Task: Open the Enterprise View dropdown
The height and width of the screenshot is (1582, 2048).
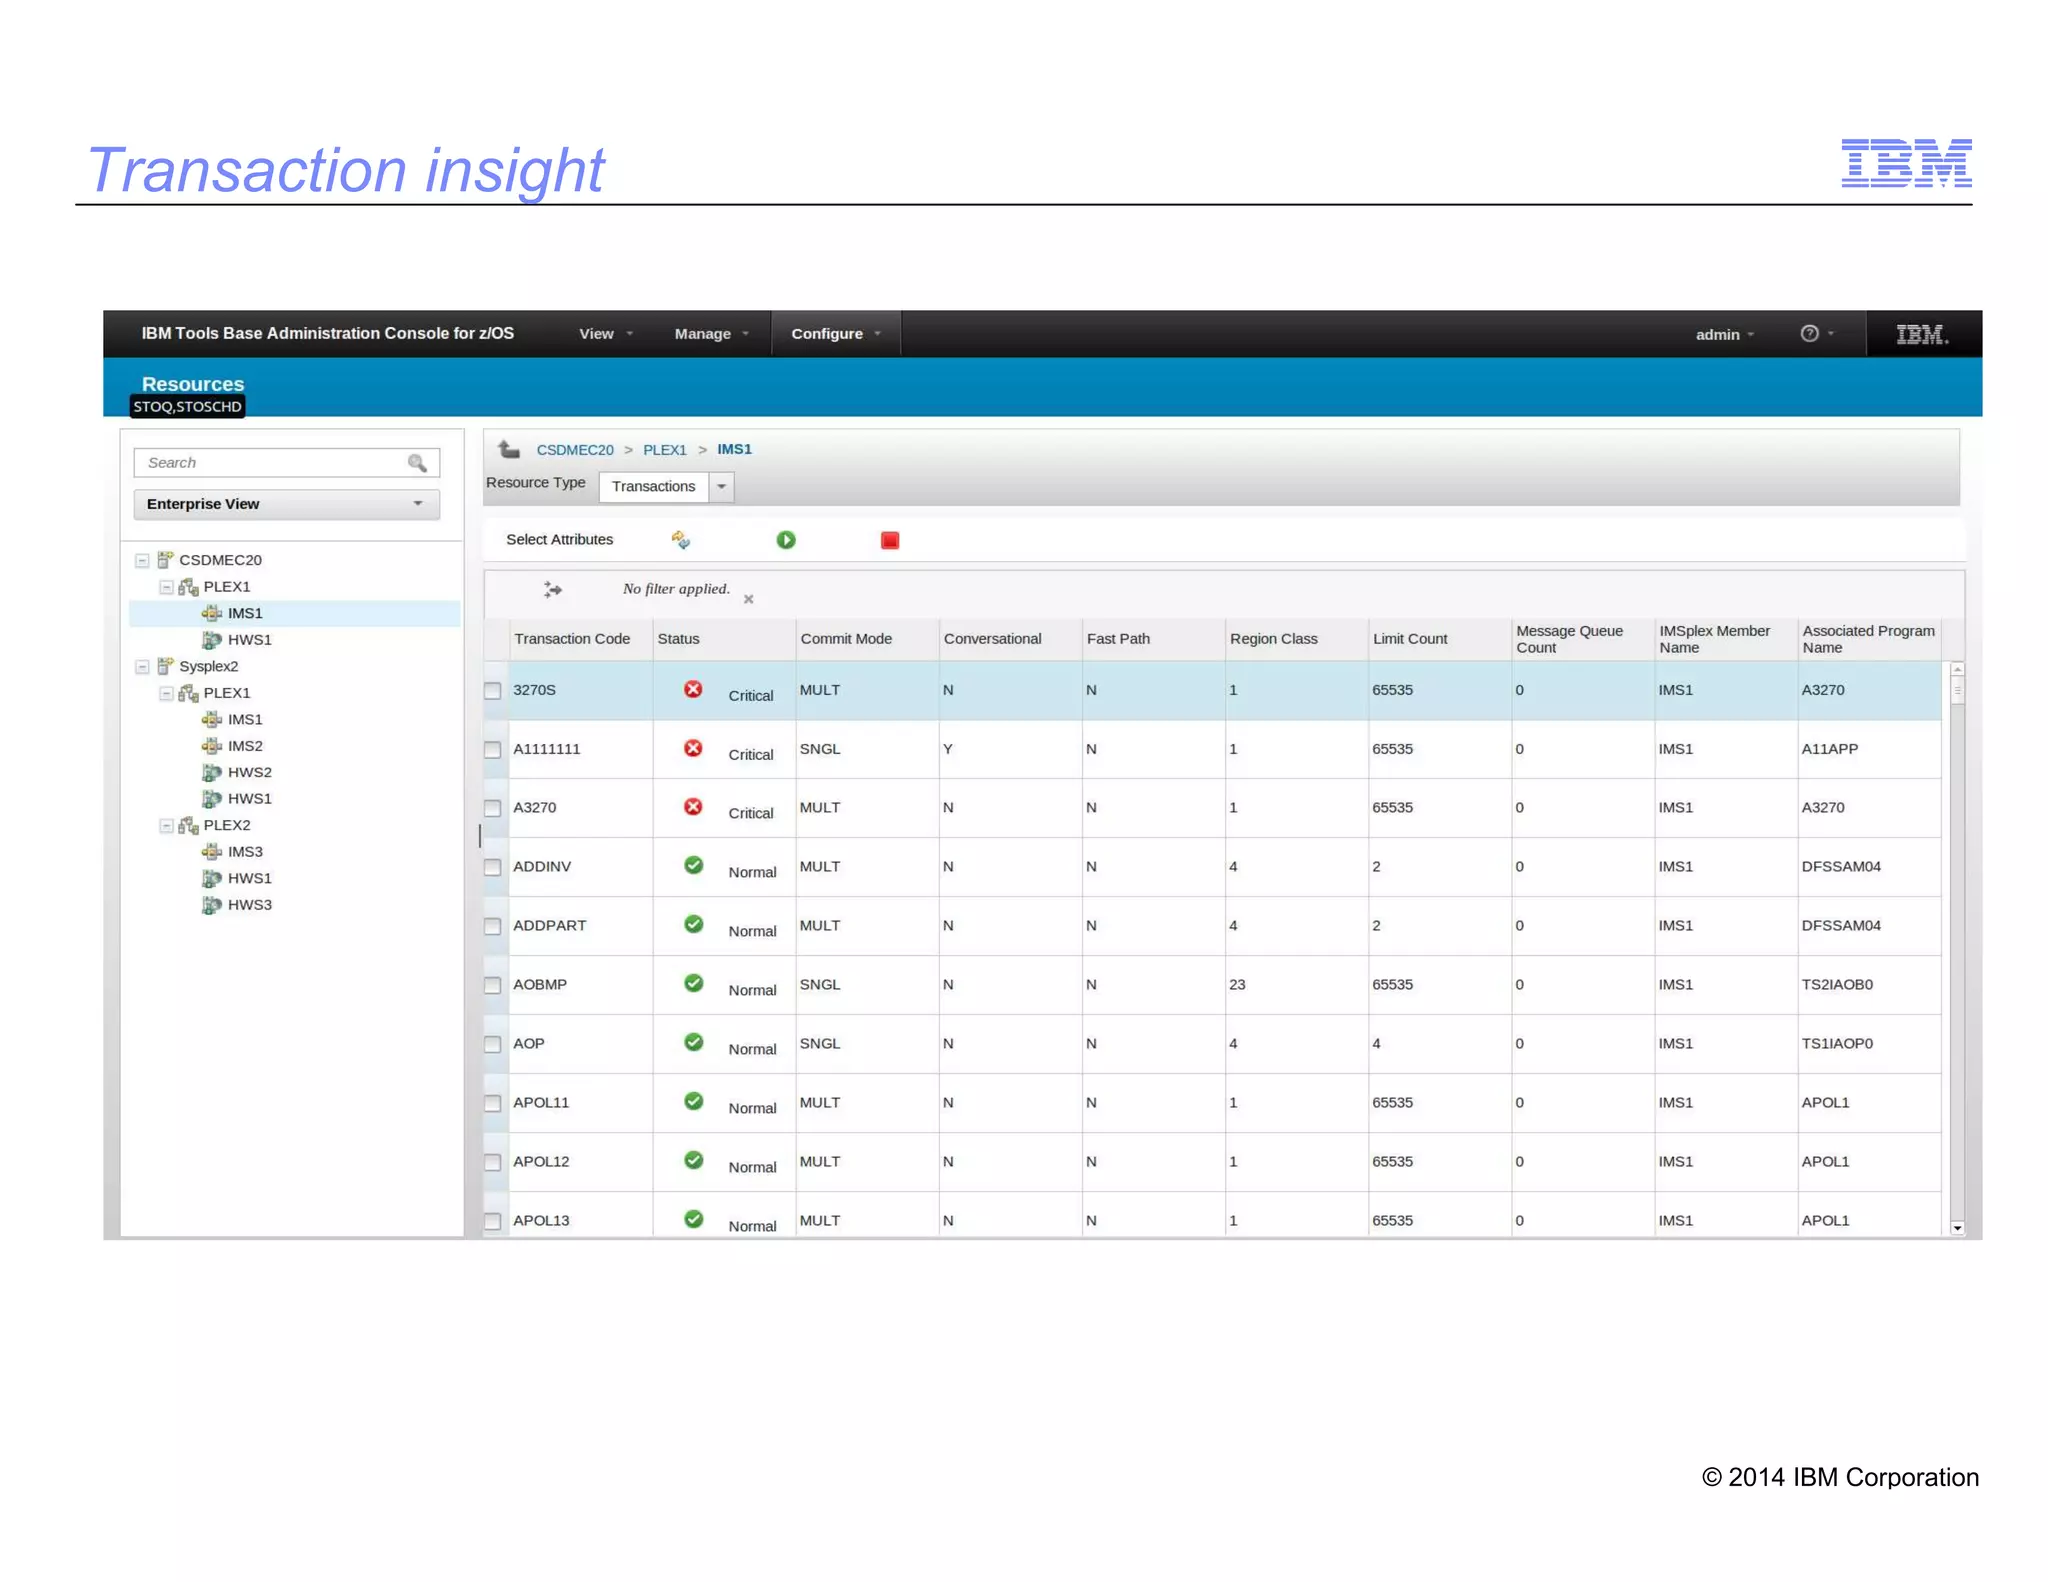Action: (286, 504)
